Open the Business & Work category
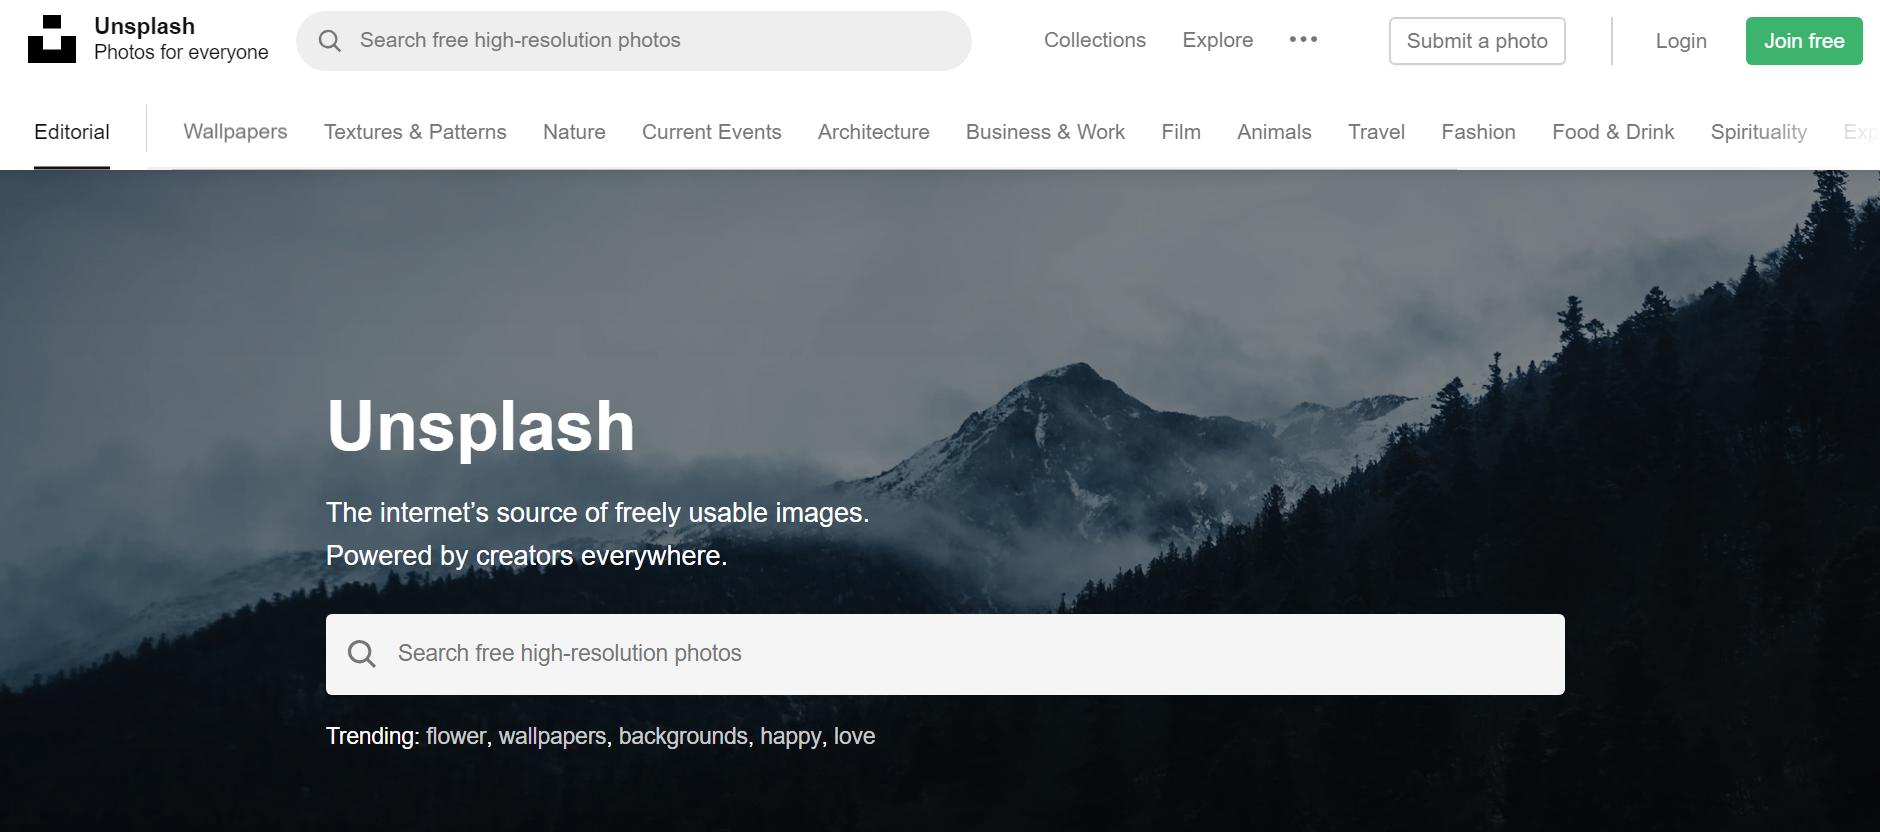The image size is (1880, 832). 1045,132
